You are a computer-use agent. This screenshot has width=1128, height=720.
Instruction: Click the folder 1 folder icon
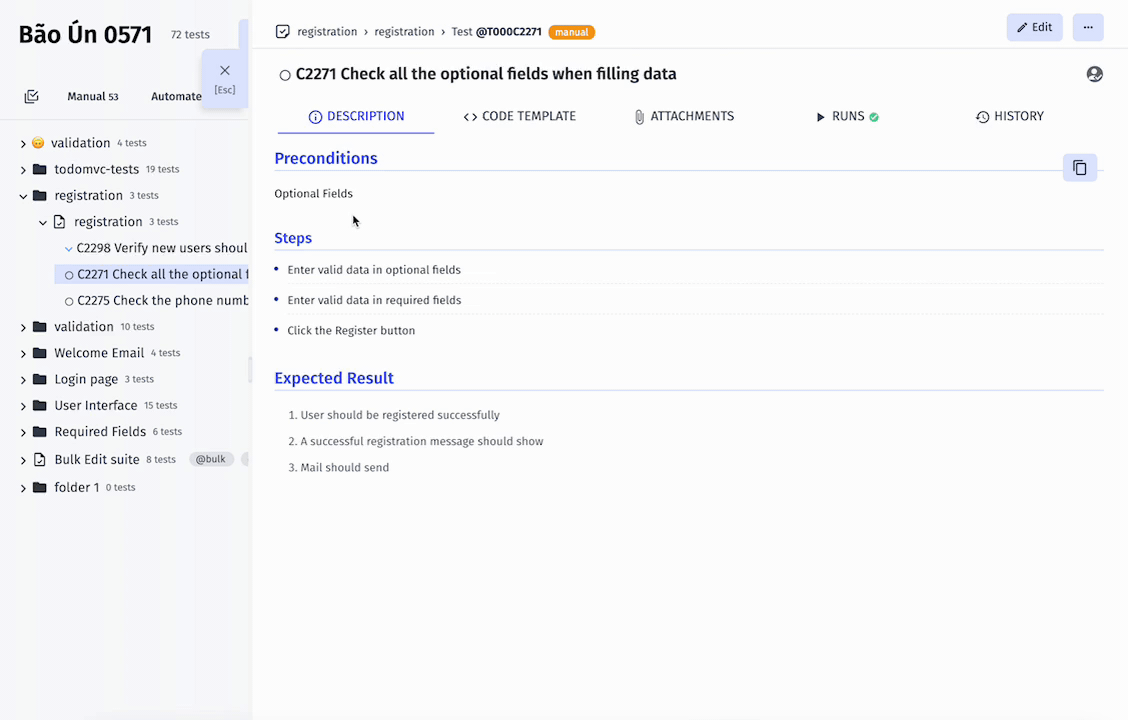[40, 487]
